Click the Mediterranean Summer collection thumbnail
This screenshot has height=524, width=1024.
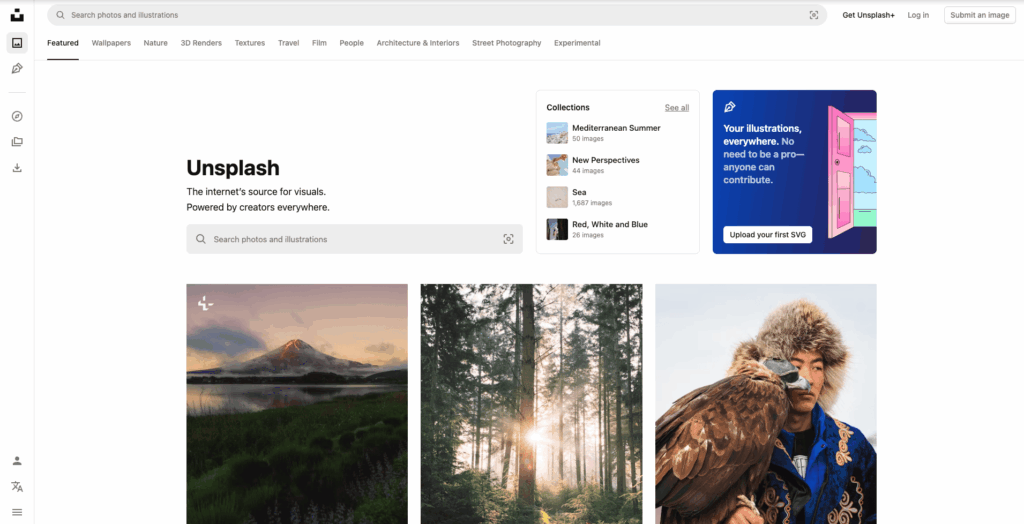coord(557,133)
